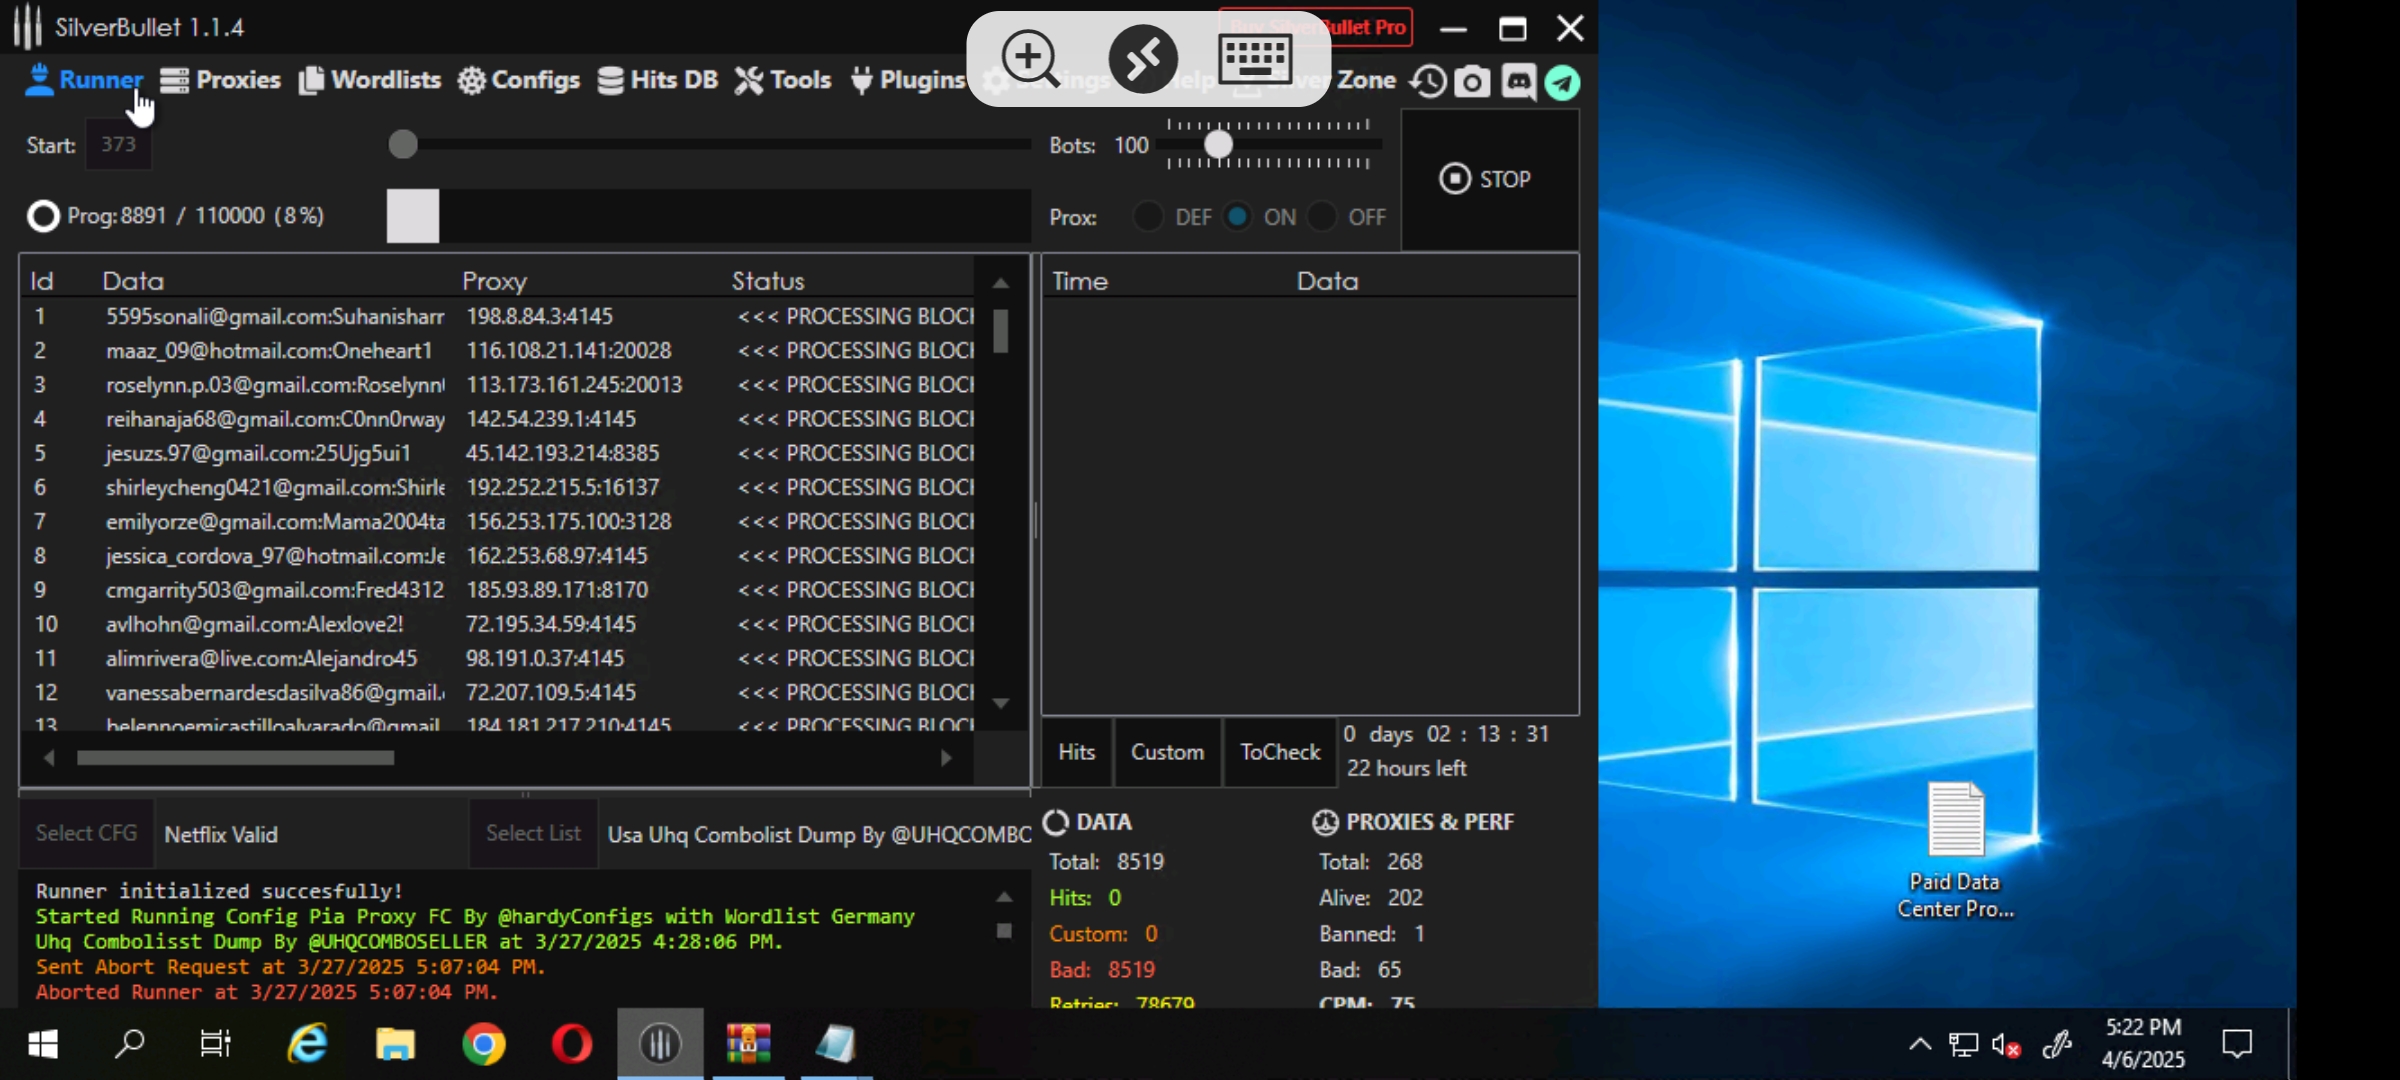
Task: Show hidden system tray icons
Action: coord(1919,1044)
